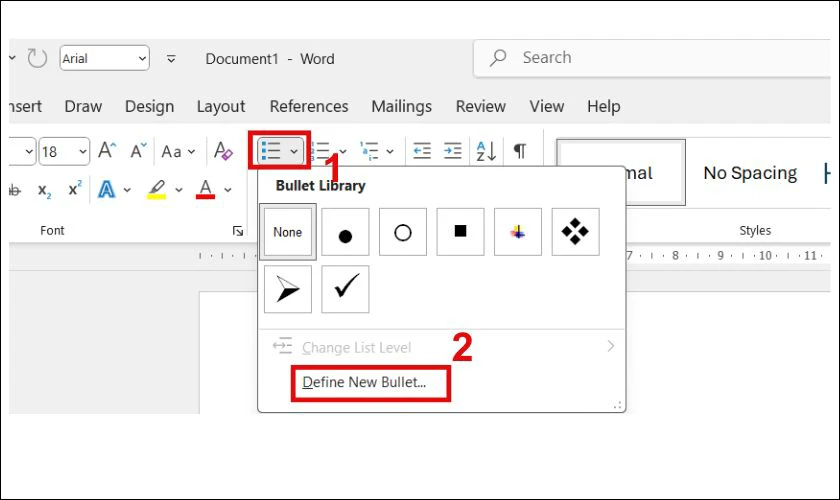Choose Define New Bullet option
This screenshot has width=840, height=500.
(364, 382)
